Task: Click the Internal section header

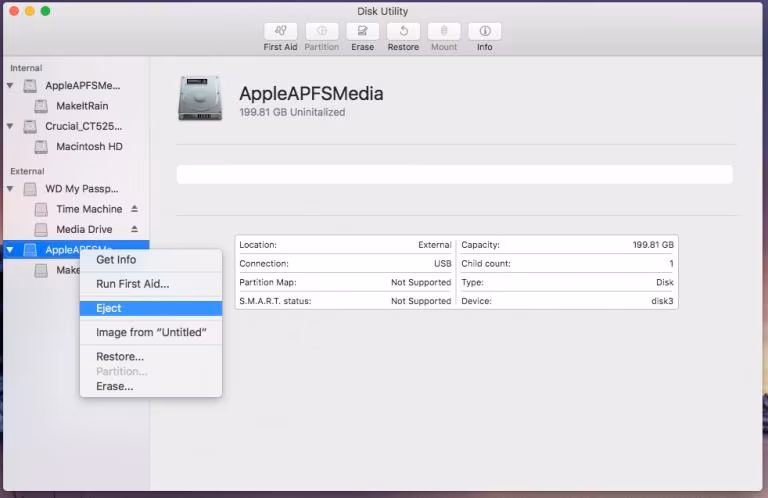Action: click(x=26, y=68)
